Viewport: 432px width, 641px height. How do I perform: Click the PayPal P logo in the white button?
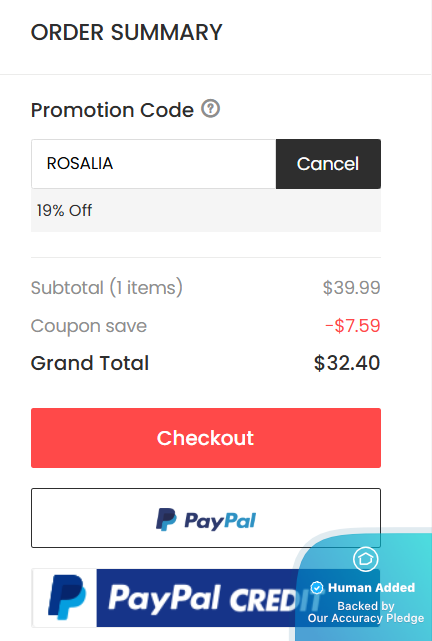166,520
